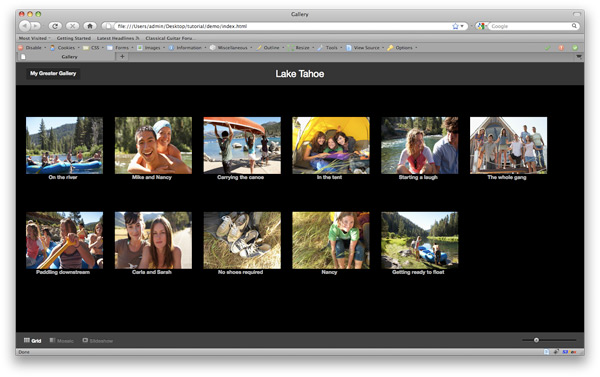
Task: Open the CSS developer menu
Action: [94, 48]
